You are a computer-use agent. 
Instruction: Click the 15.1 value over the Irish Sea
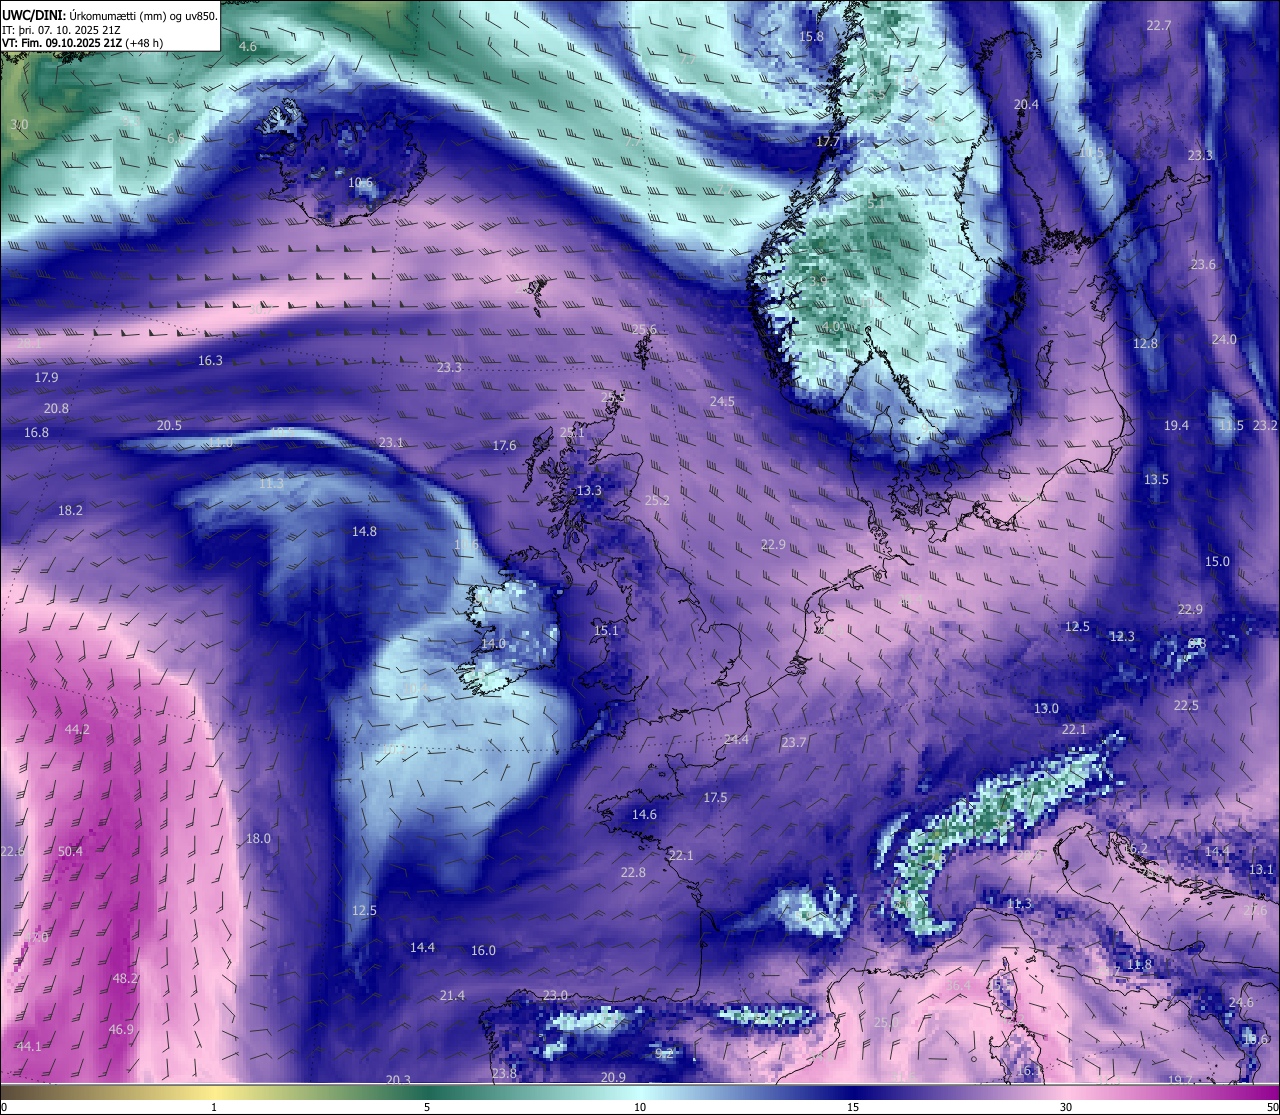606,631
